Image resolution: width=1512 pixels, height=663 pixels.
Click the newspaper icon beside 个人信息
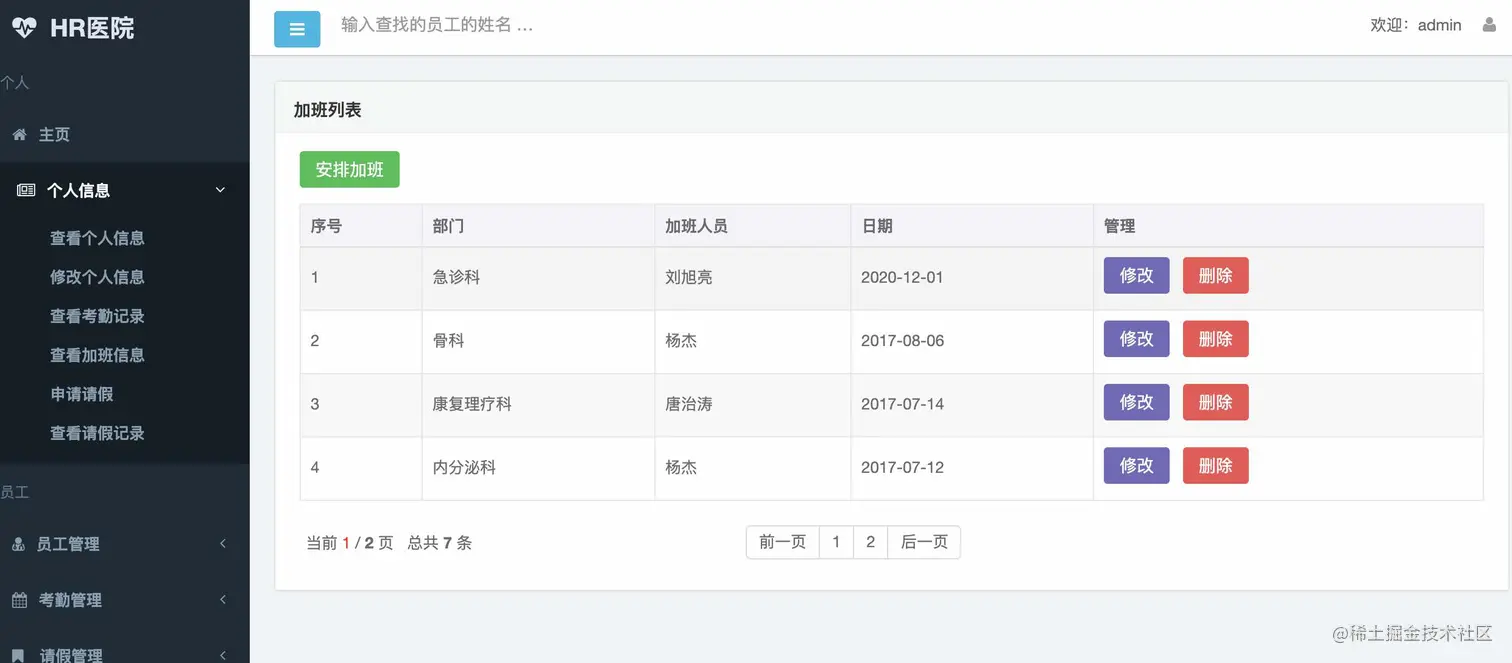[x=26, y=190]
